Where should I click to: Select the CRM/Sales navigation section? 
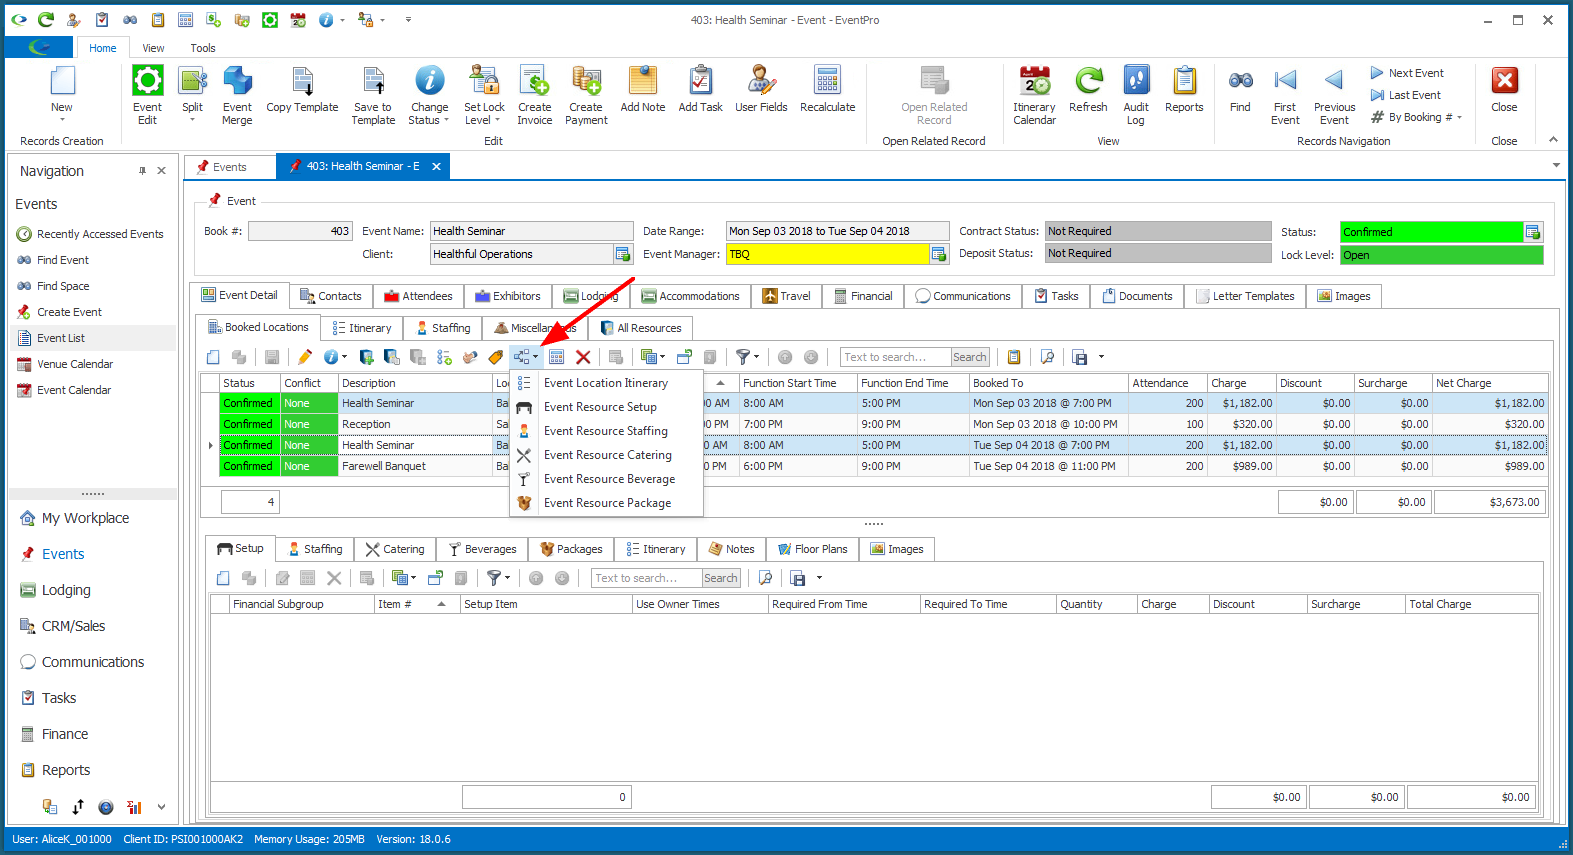[73, 626]
